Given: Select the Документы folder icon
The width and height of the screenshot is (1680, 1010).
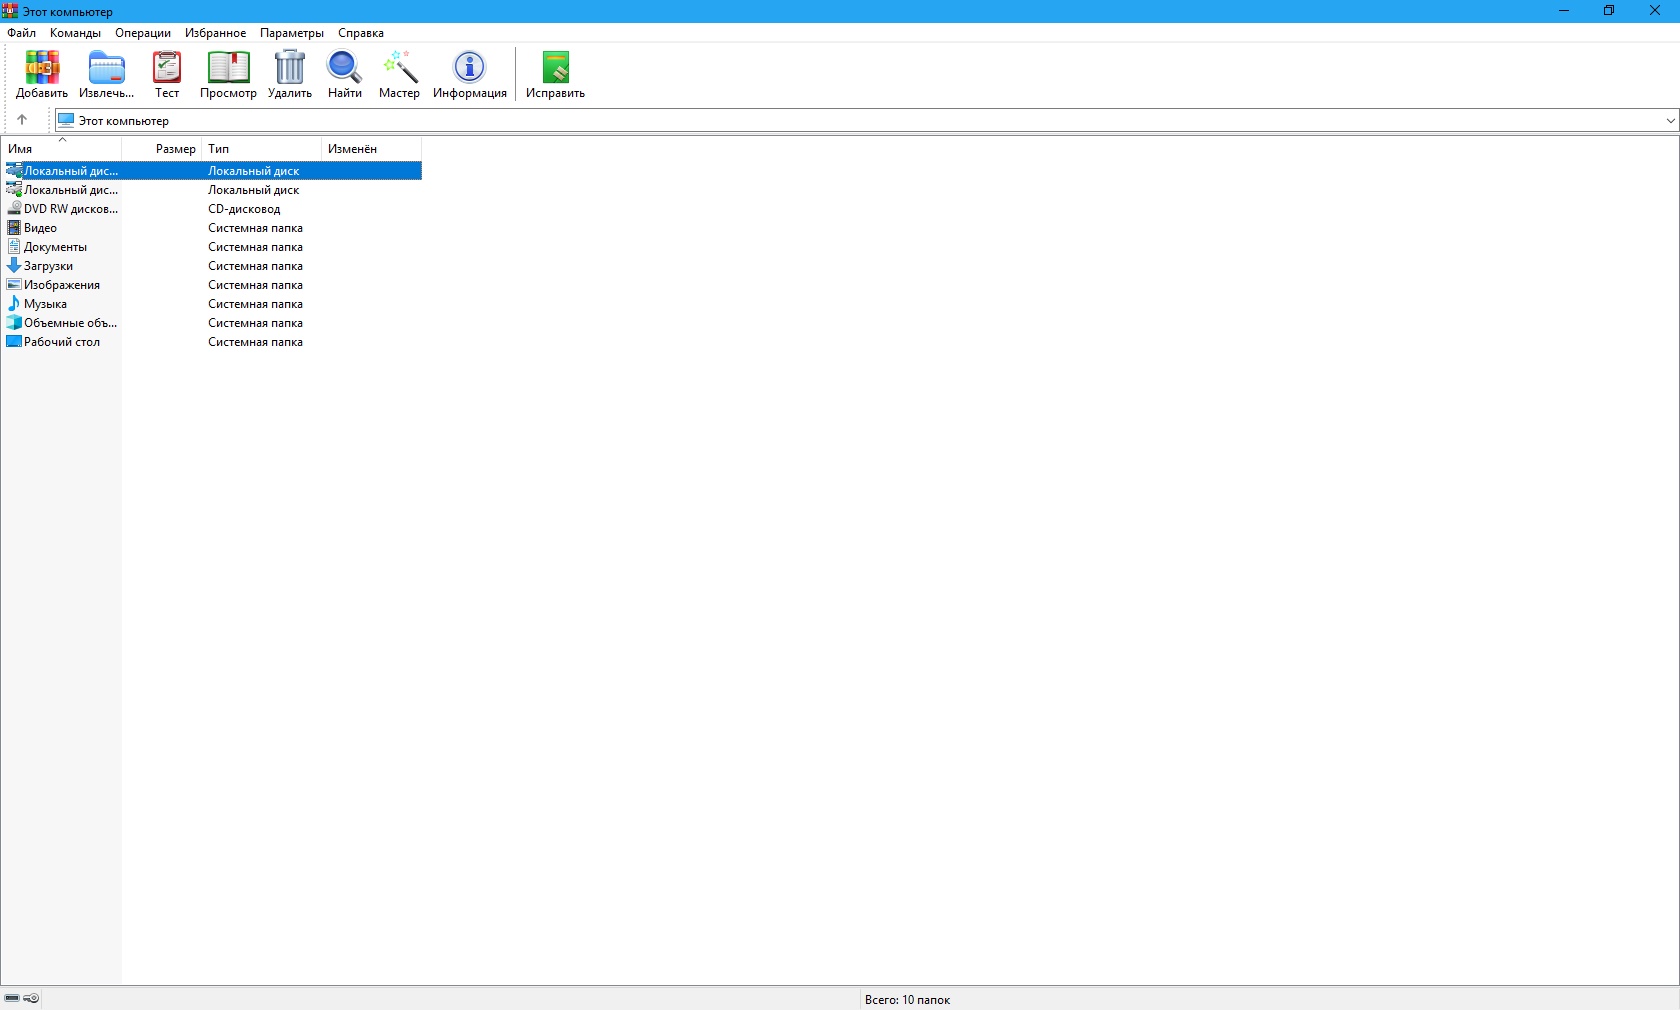Looking at the screenshot, I should click(14, 247).
